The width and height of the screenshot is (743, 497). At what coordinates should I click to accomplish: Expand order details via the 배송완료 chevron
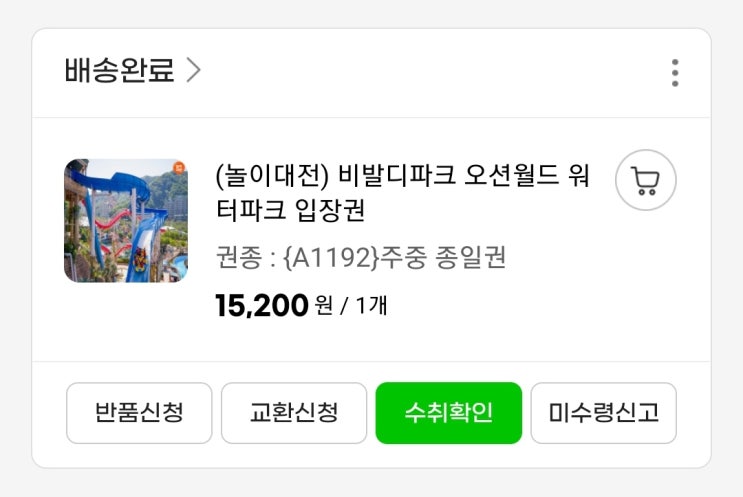click(x=194, y=71)
